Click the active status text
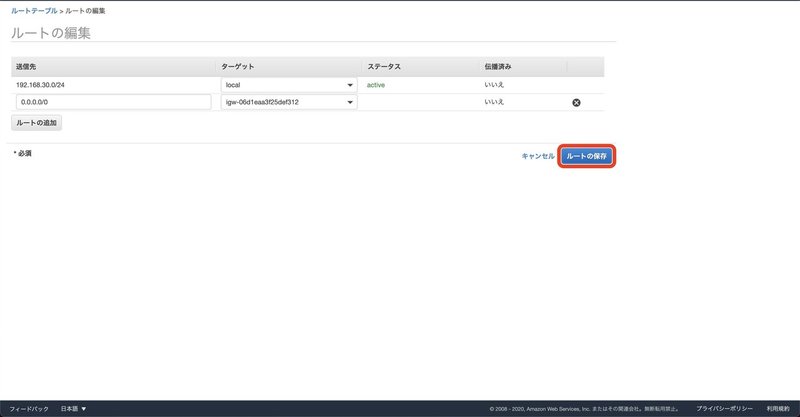 pos(376,85)
